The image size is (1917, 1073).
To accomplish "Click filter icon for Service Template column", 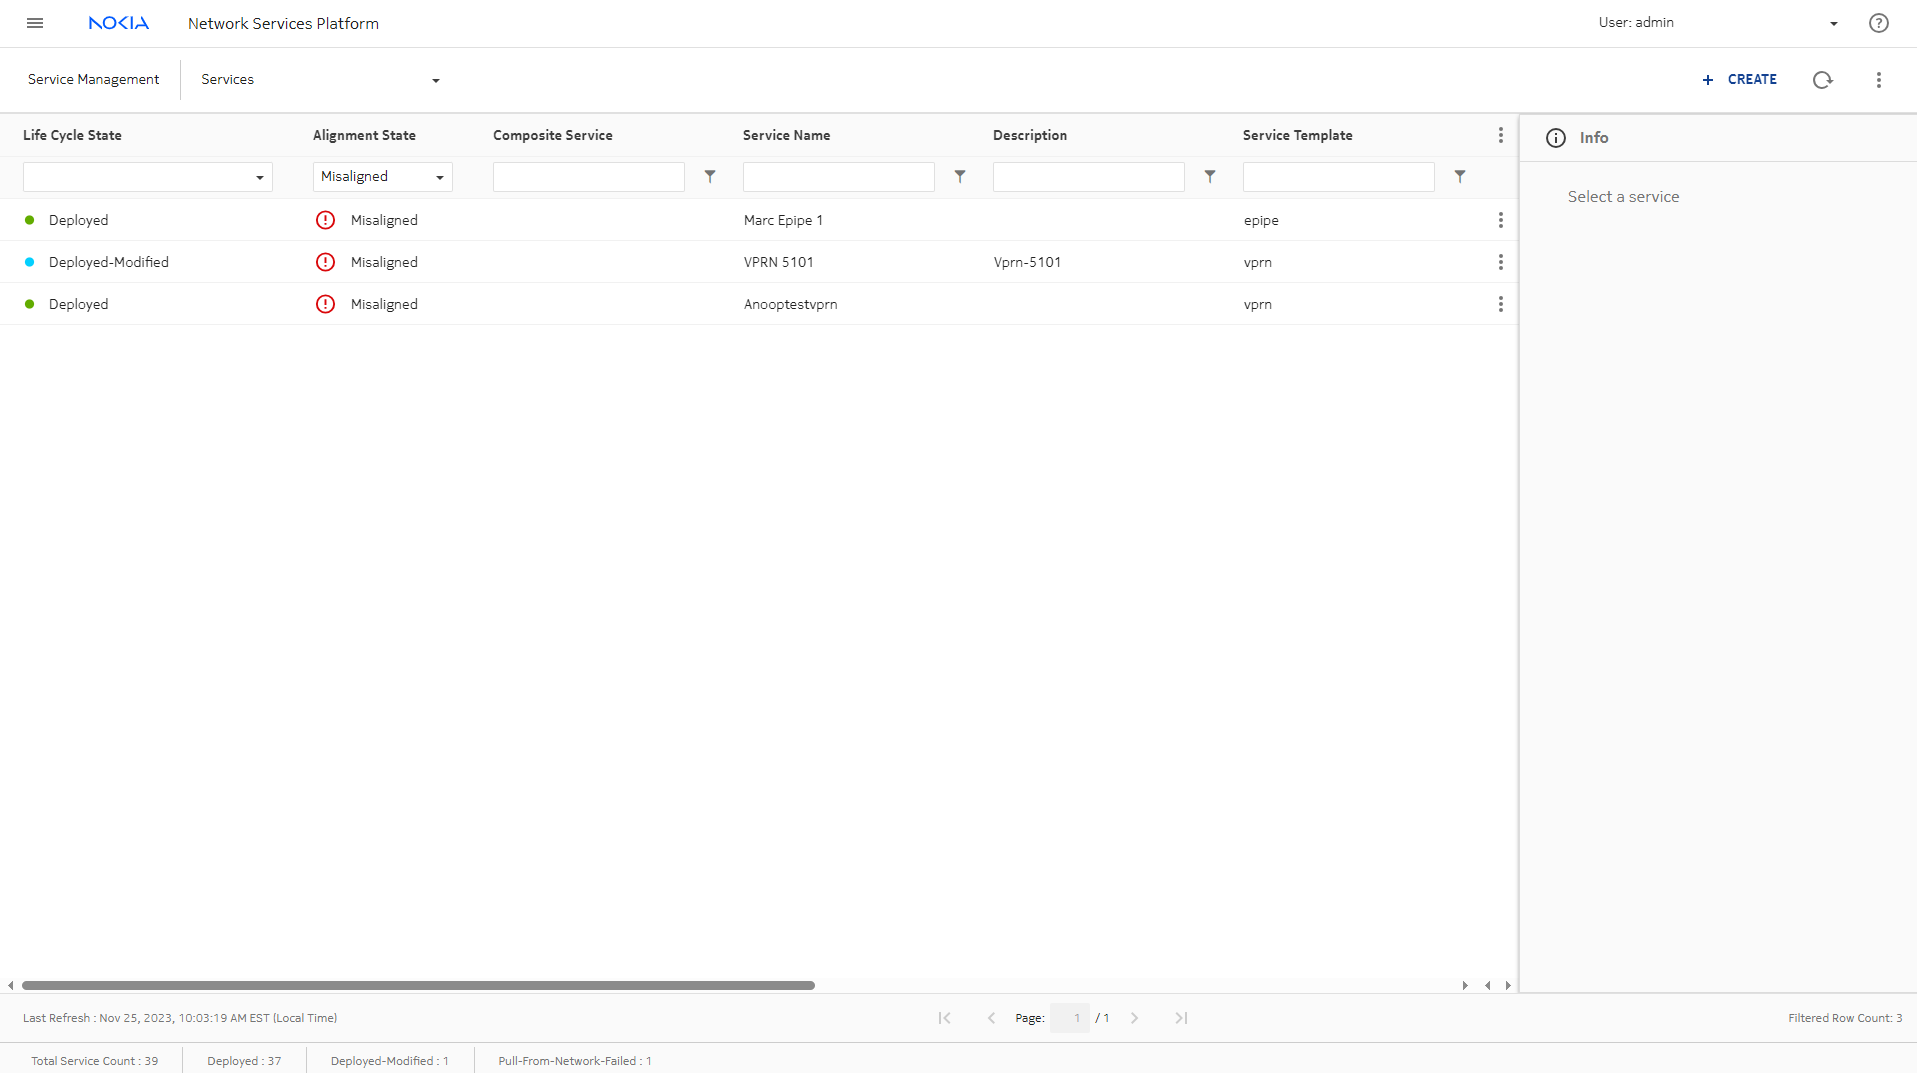I will pyautogui.click(x=1459, y=177).
